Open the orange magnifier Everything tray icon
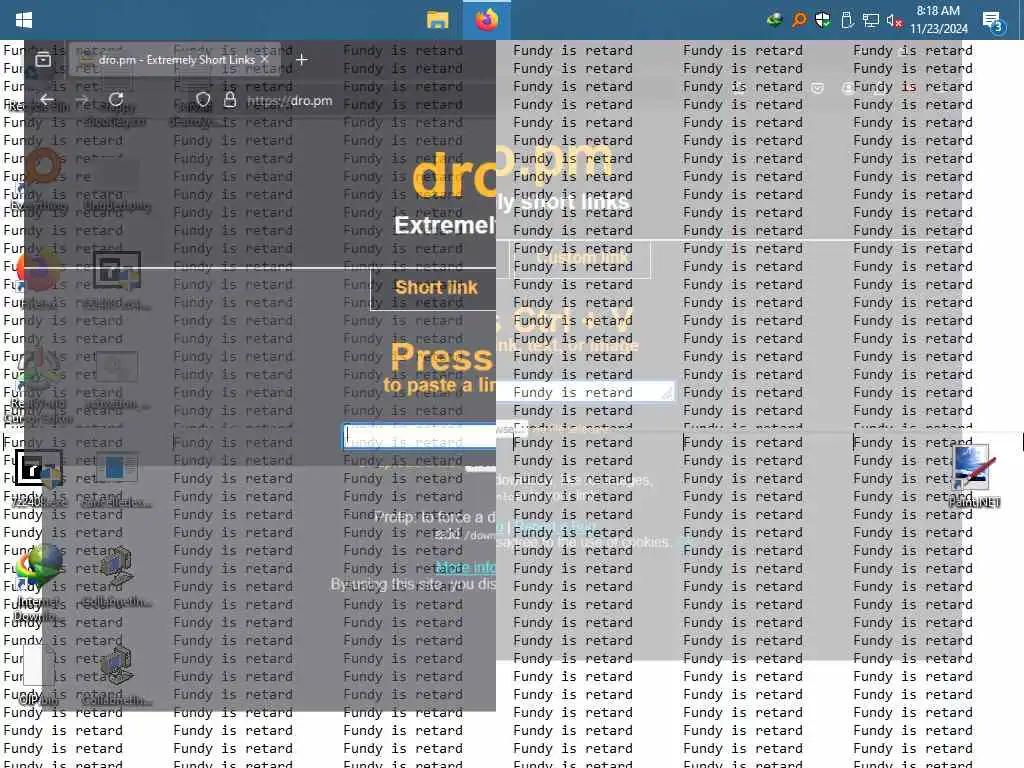 799,20
